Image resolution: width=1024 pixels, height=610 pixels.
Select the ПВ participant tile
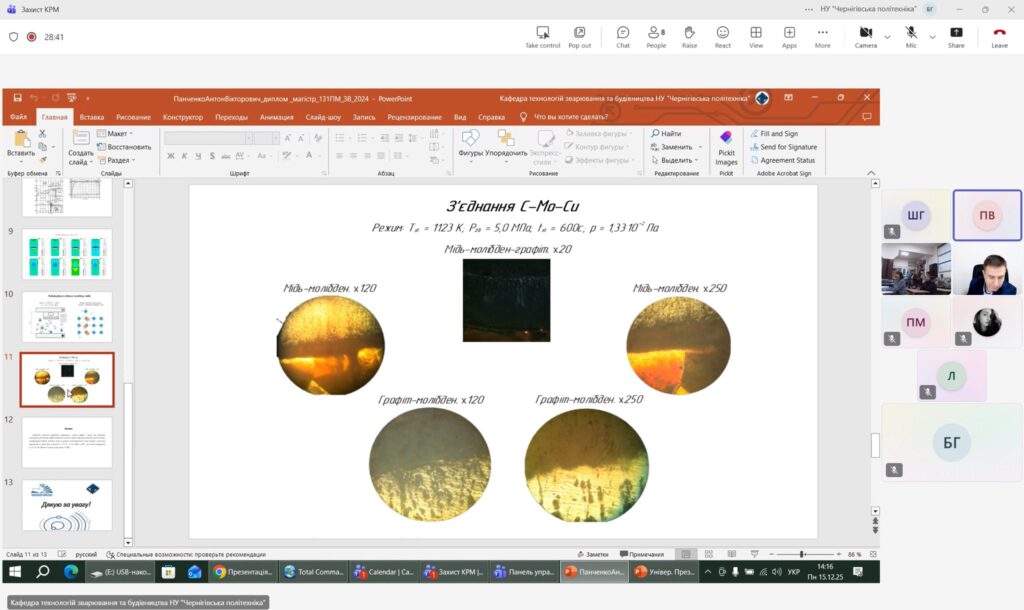[986, 215]
